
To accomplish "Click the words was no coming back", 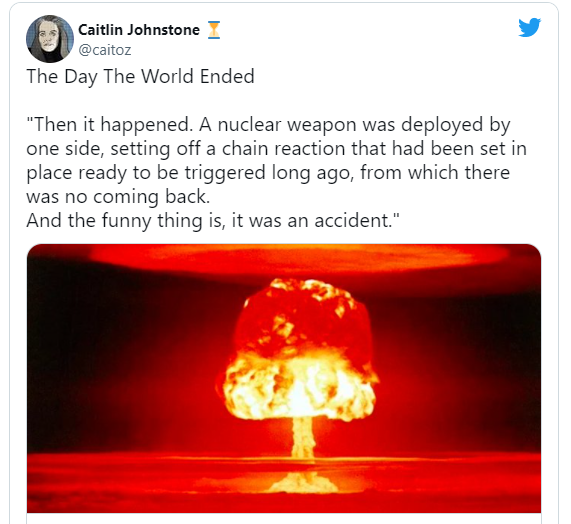I will [x=118, y=197].
